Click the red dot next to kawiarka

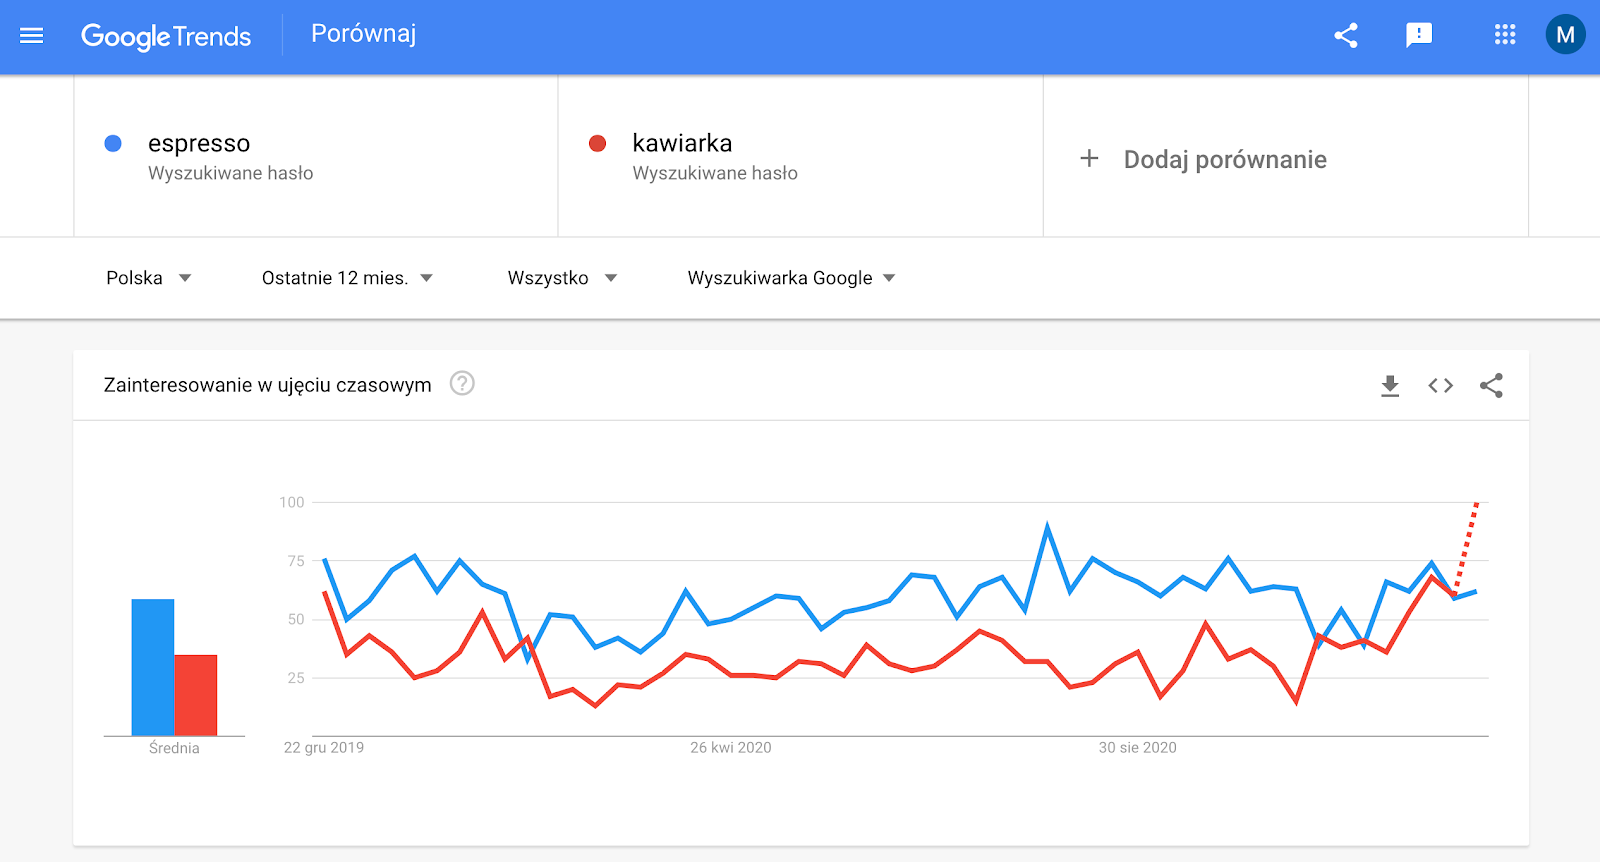(597, 143)
